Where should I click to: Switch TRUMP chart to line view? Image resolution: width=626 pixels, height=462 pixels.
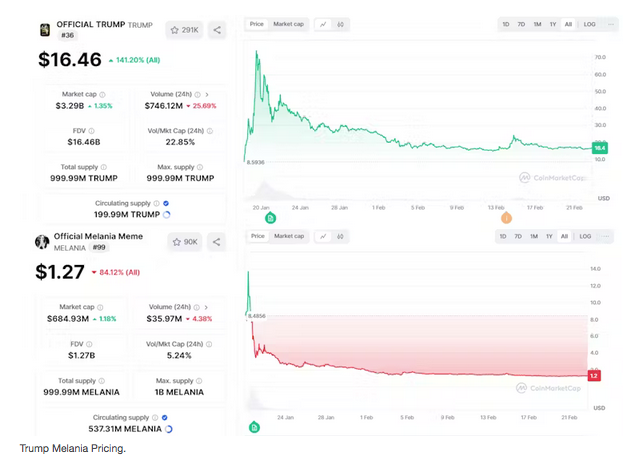tap(323, 24)
